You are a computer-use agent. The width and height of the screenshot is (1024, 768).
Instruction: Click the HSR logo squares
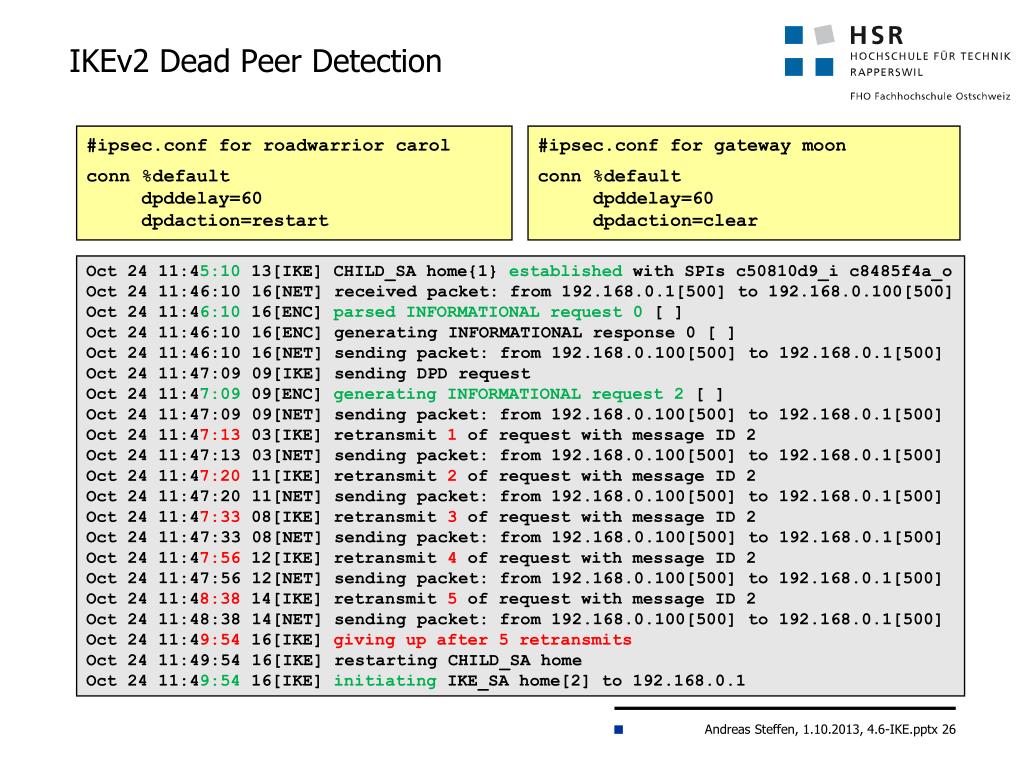pyautogui.click(x=809, y=50)
